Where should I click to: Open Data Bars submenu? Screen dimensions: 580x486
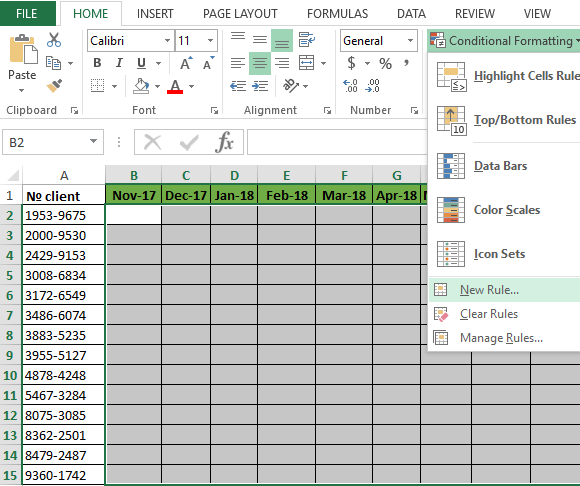[x=505, y=166]
